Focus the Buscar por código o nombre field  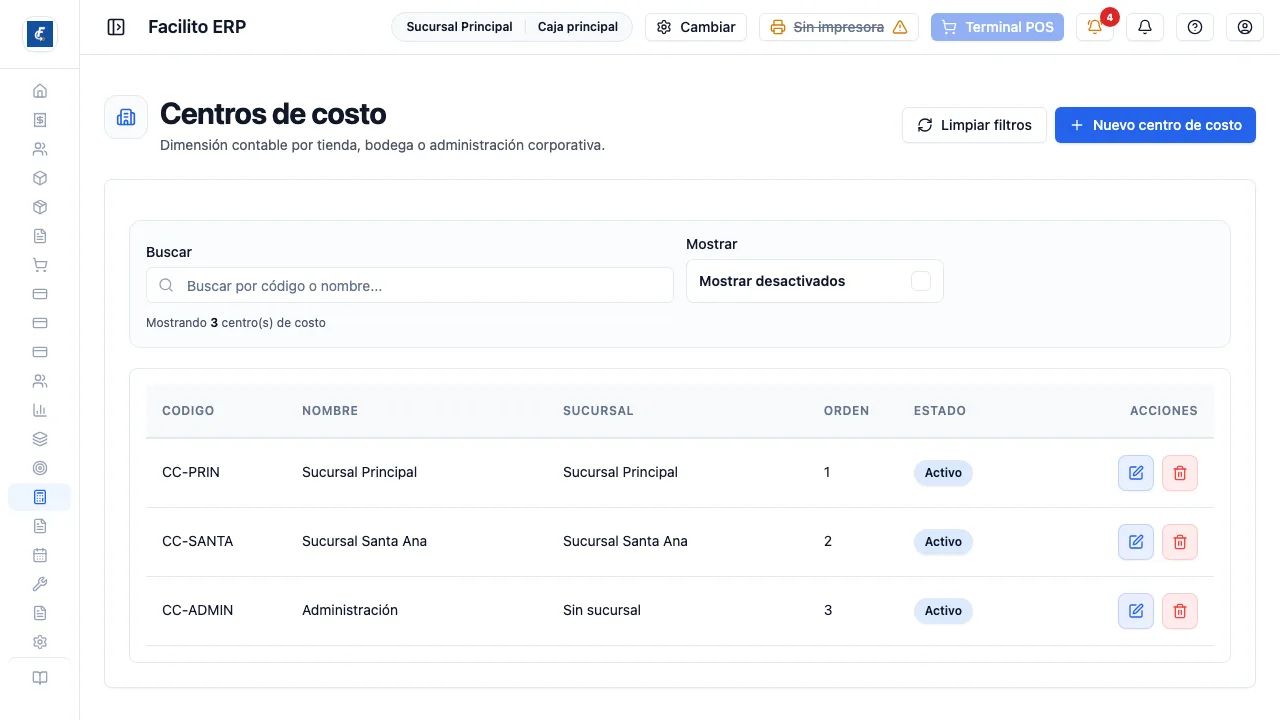[x=410, y=286]
